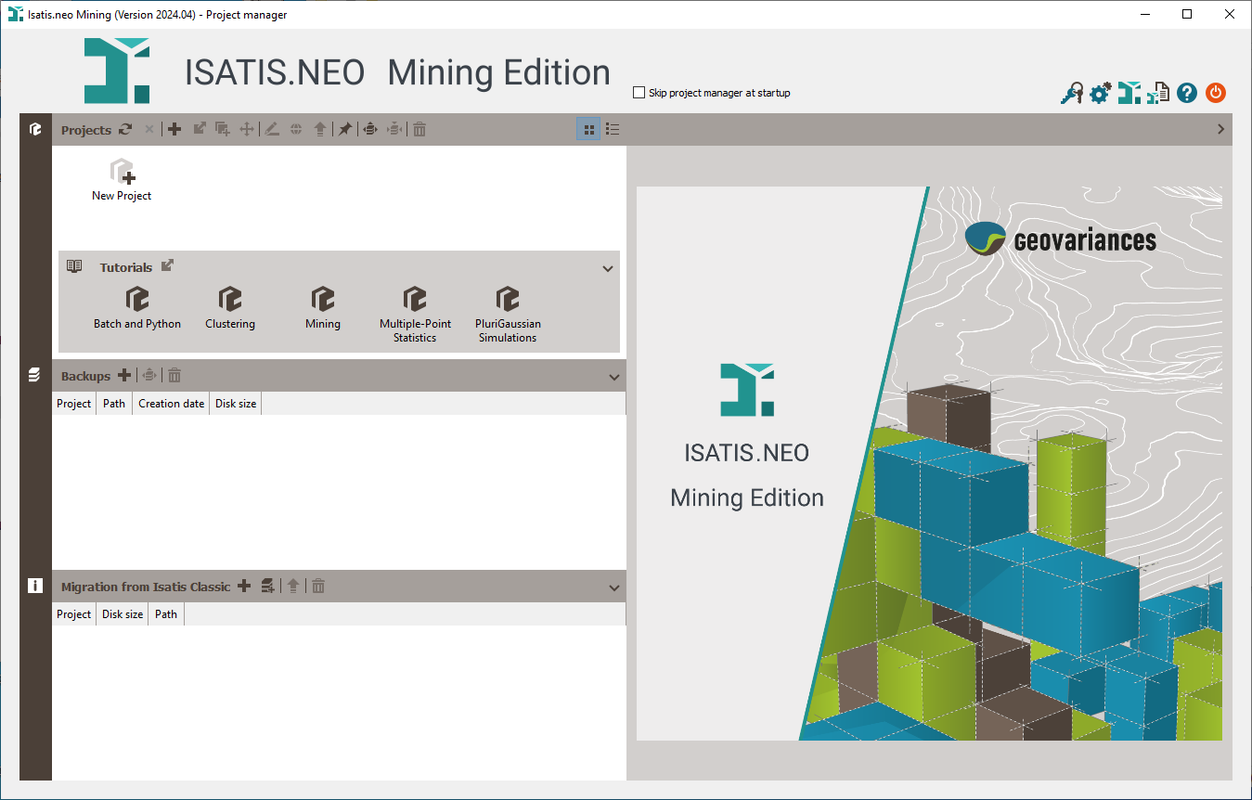
Task: Click Backups table Path column header
Action: [x=114, y=403]
